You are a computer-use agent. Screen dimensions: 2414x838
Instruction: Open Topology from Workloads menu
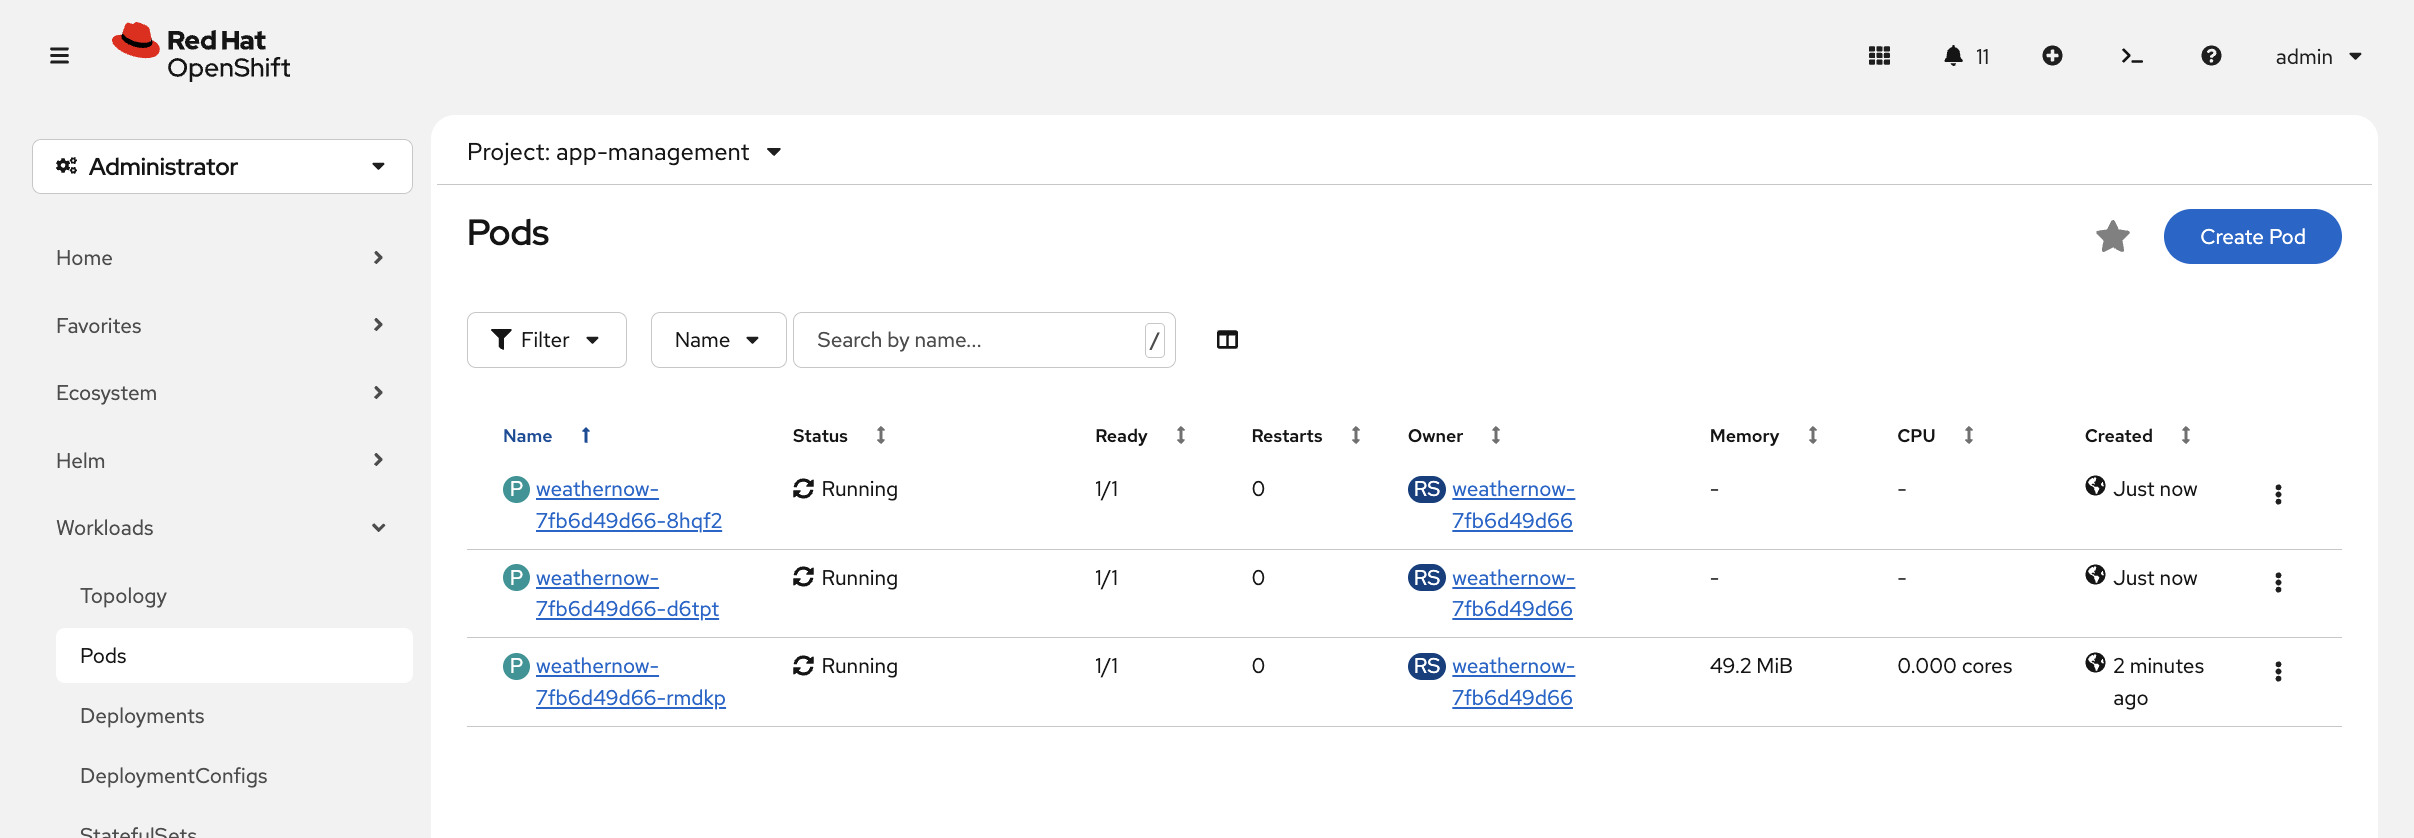(x=123, y=596)
